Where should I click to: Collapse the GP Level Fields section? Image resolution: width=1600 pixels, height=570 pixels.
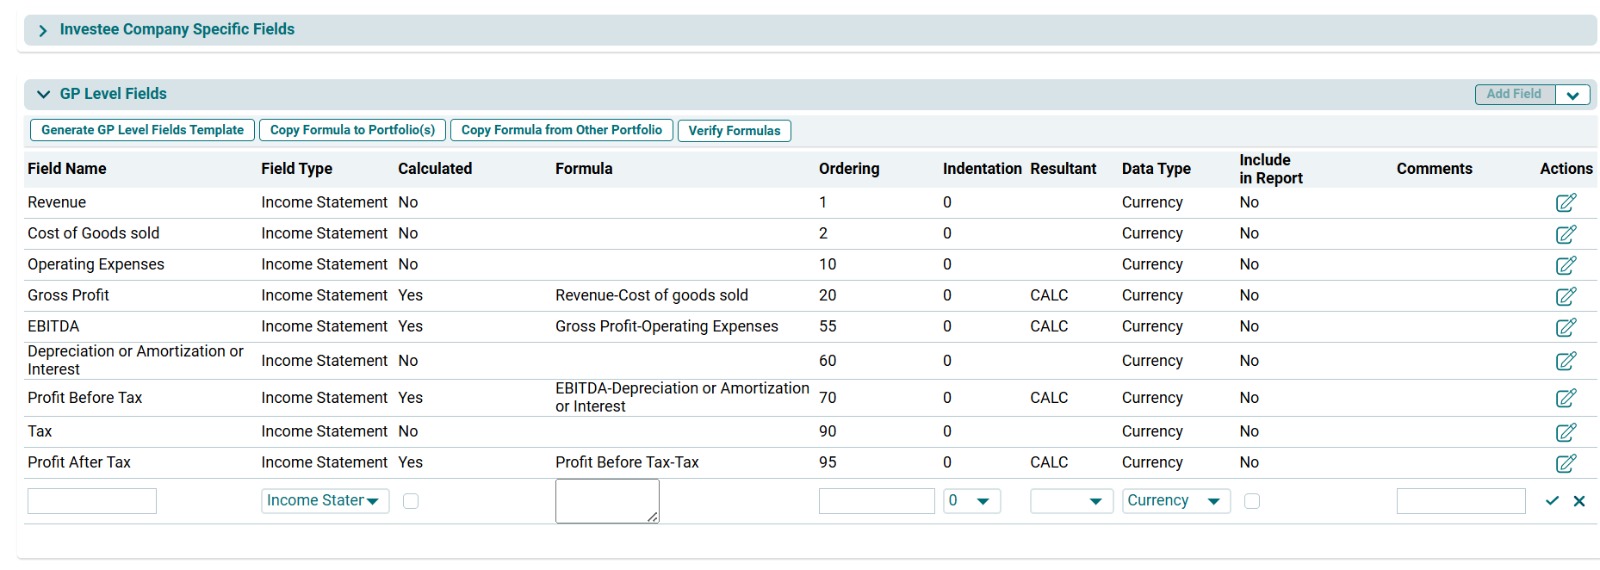[x=43, y=94]
